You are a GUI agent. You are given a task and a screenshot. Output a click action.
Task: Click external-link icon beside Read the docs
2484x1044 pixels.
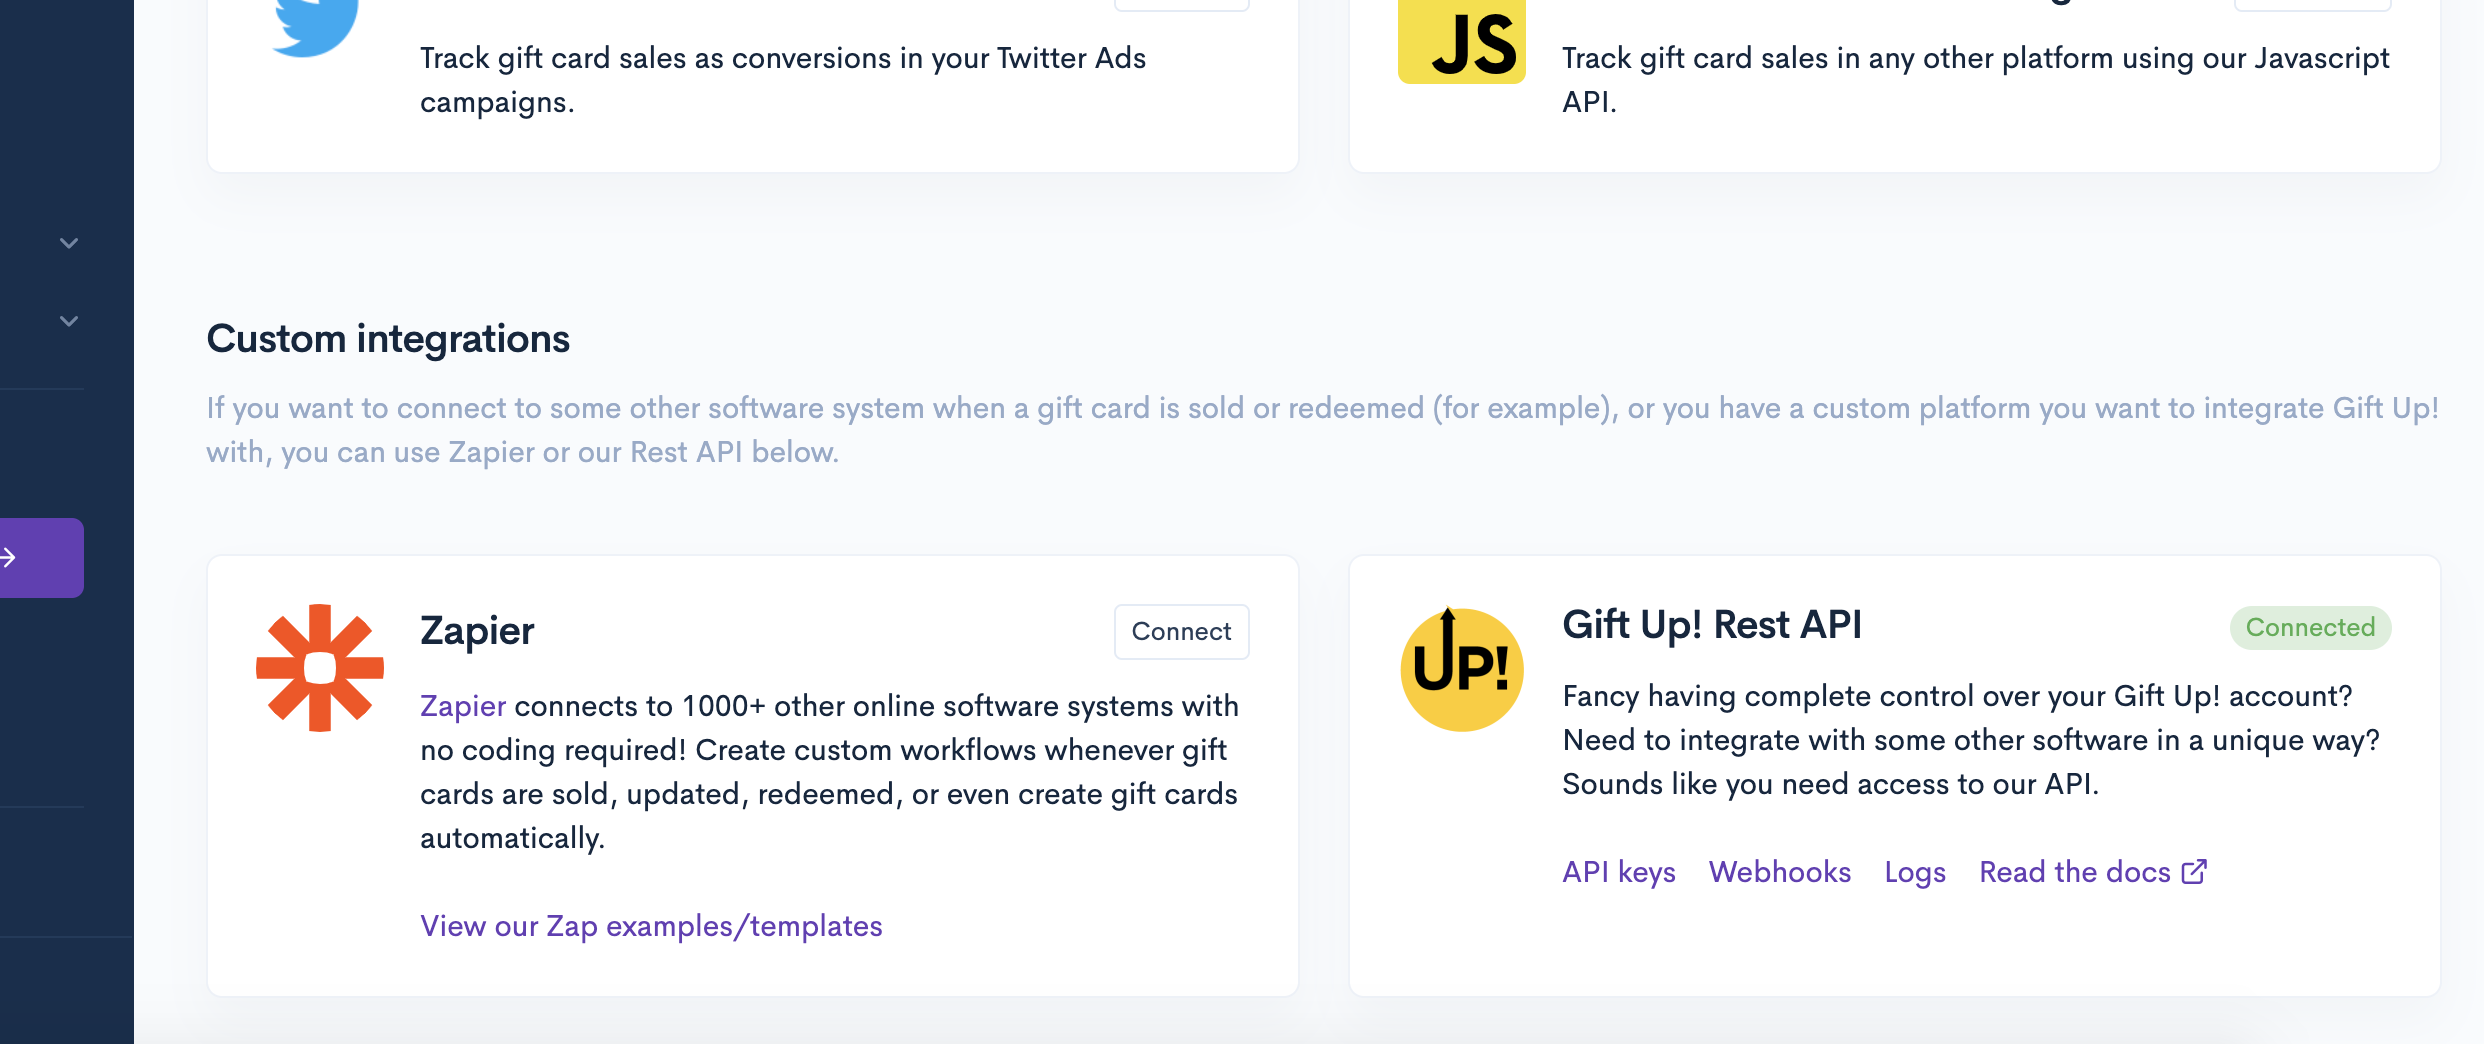coord(2194,872)
